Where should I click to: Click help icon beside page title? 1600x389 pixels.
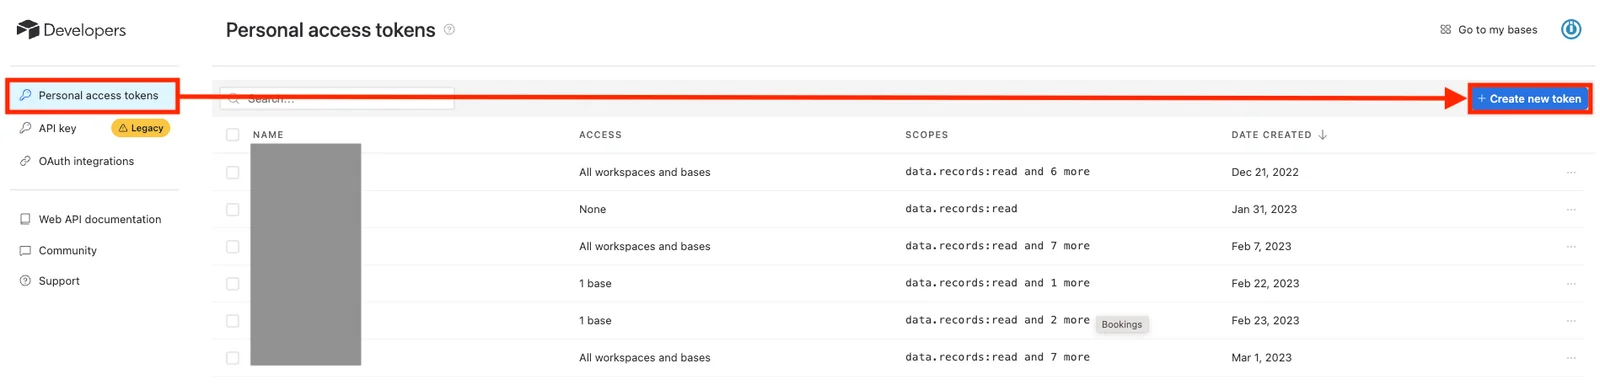point(450,30)
